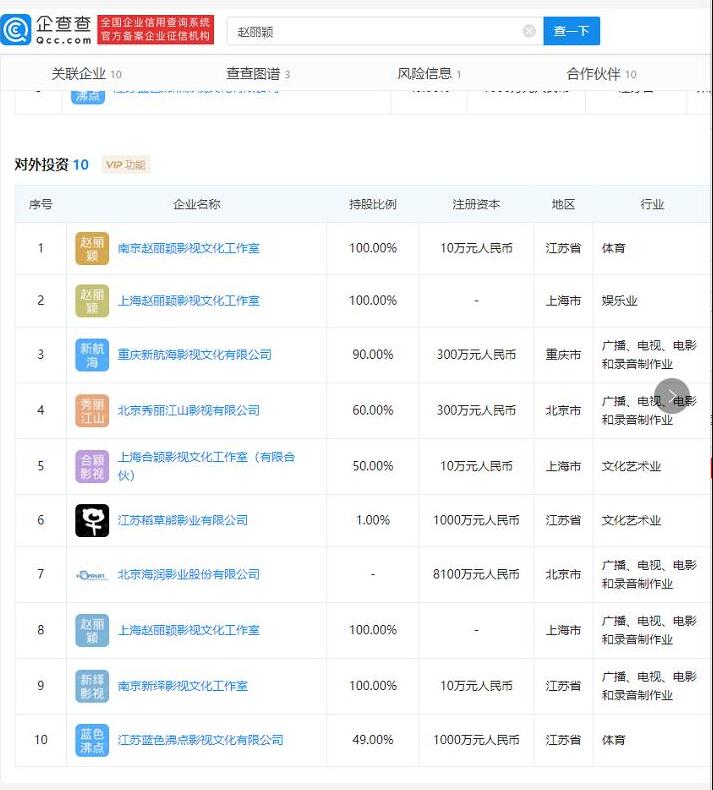The image size is (713, 790).
Task: Click the 50.00% shareholding cell
Action: click(x=373, y=466)
